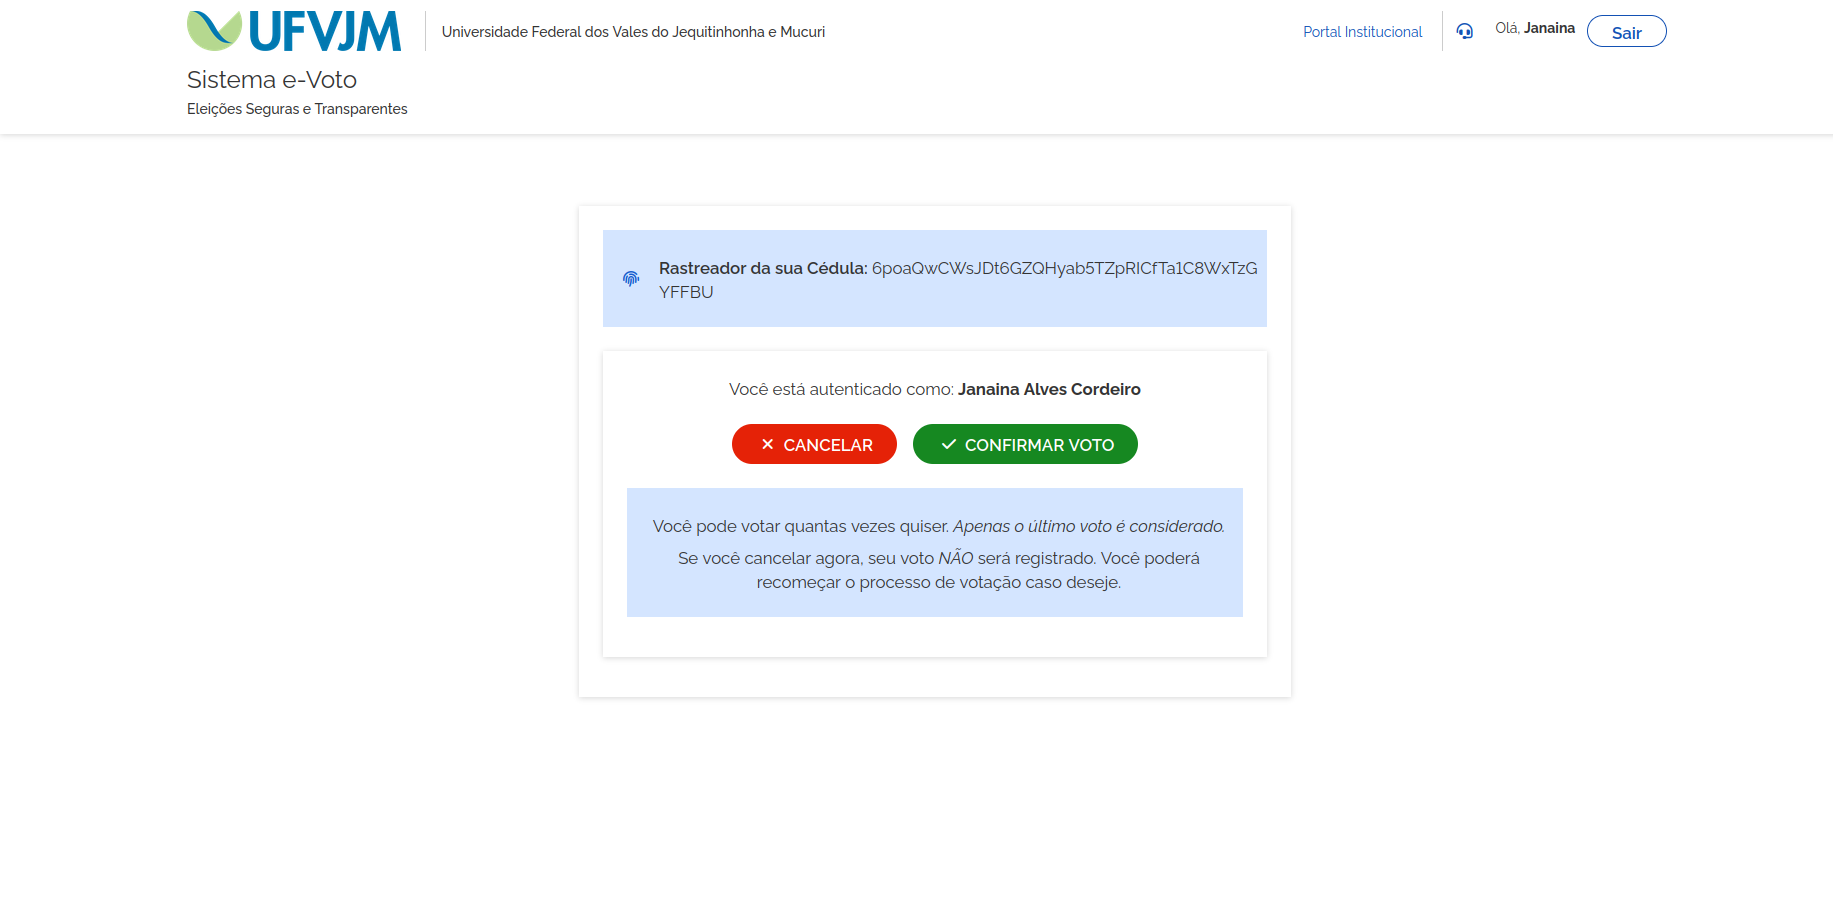Viewport: 1833px width, 905px height.
Task: Cancel the vote with the CANCELAR label
Action: 828,445
